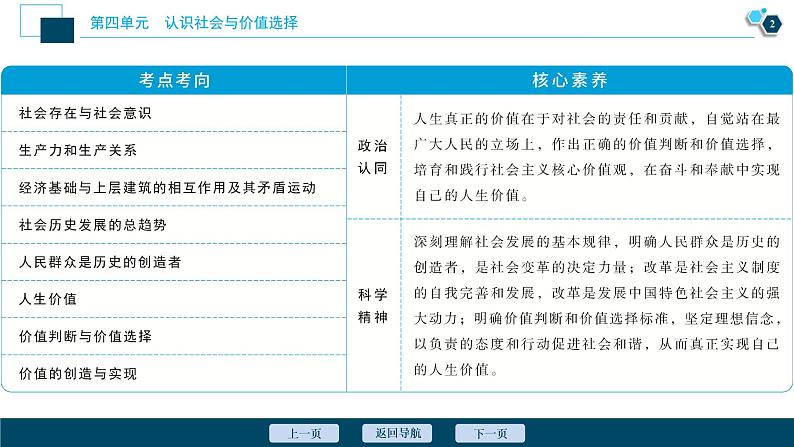The width and height of the screenshot is (794, 447).
Task: Click the 返回导航 navigation button
Action: [x=397, y=433]
